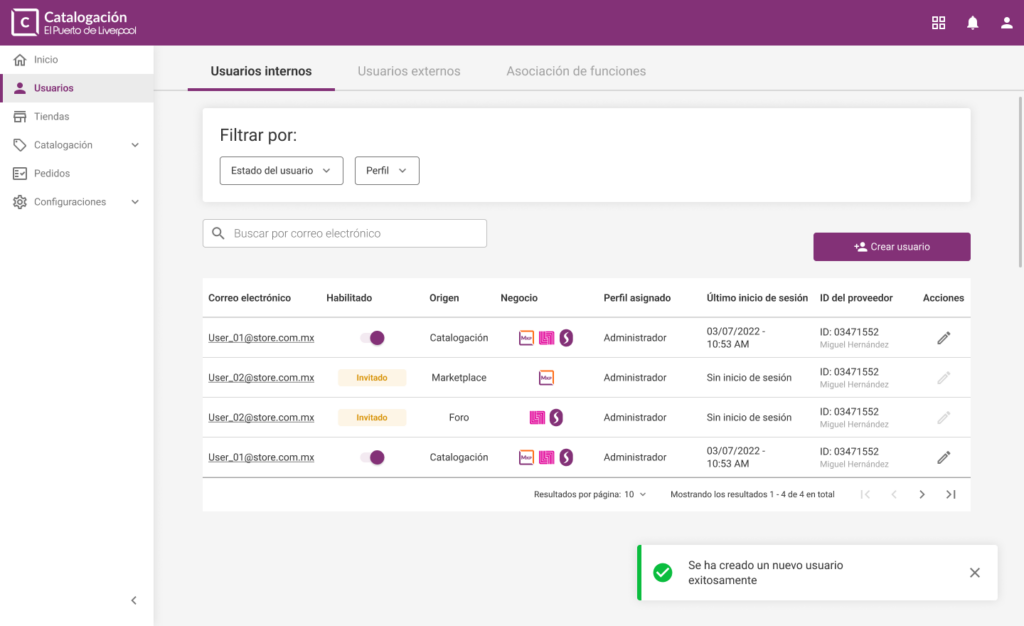Open the user profile icon in header
The image size is (1024, 626).
tap(1006, 23)
